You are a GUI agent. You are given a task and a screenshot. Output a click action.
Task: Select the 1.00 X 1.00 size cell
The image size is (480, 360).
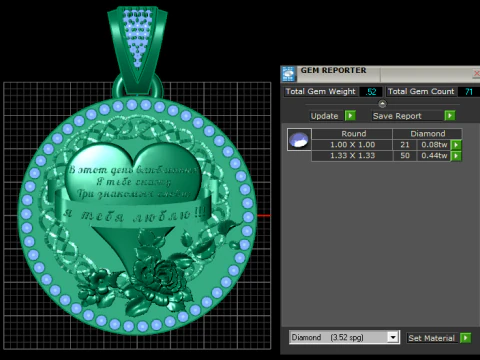pyautogui.click(x=352, y=145)
